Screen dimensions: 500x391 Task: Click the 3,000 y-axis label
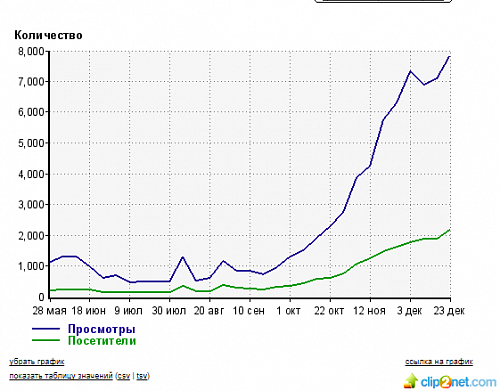coord(31,204)
